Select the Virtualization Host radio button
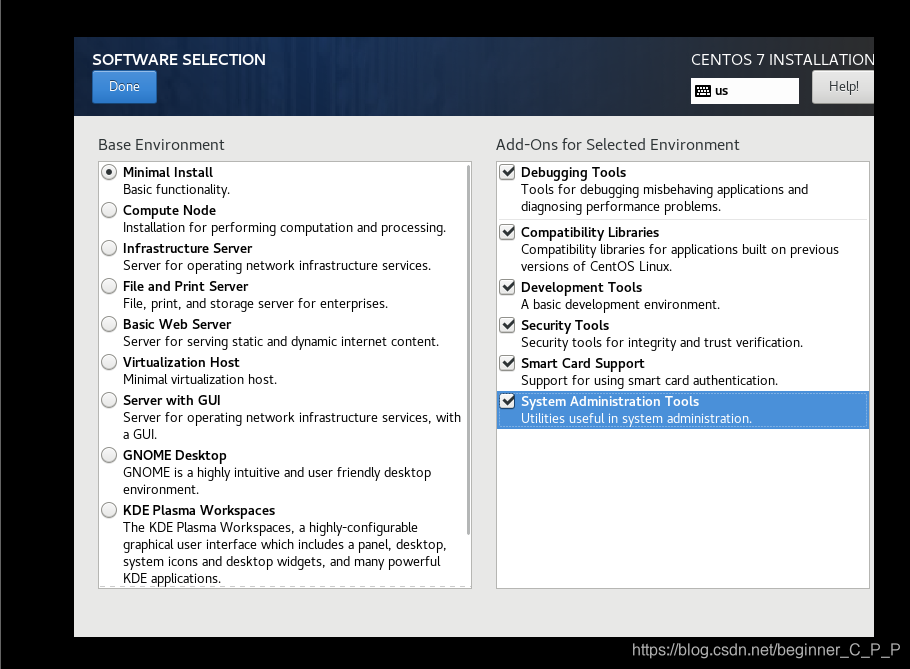Image resolution: width=910 pixels, height=669 pixels. (x=109, y=362)
